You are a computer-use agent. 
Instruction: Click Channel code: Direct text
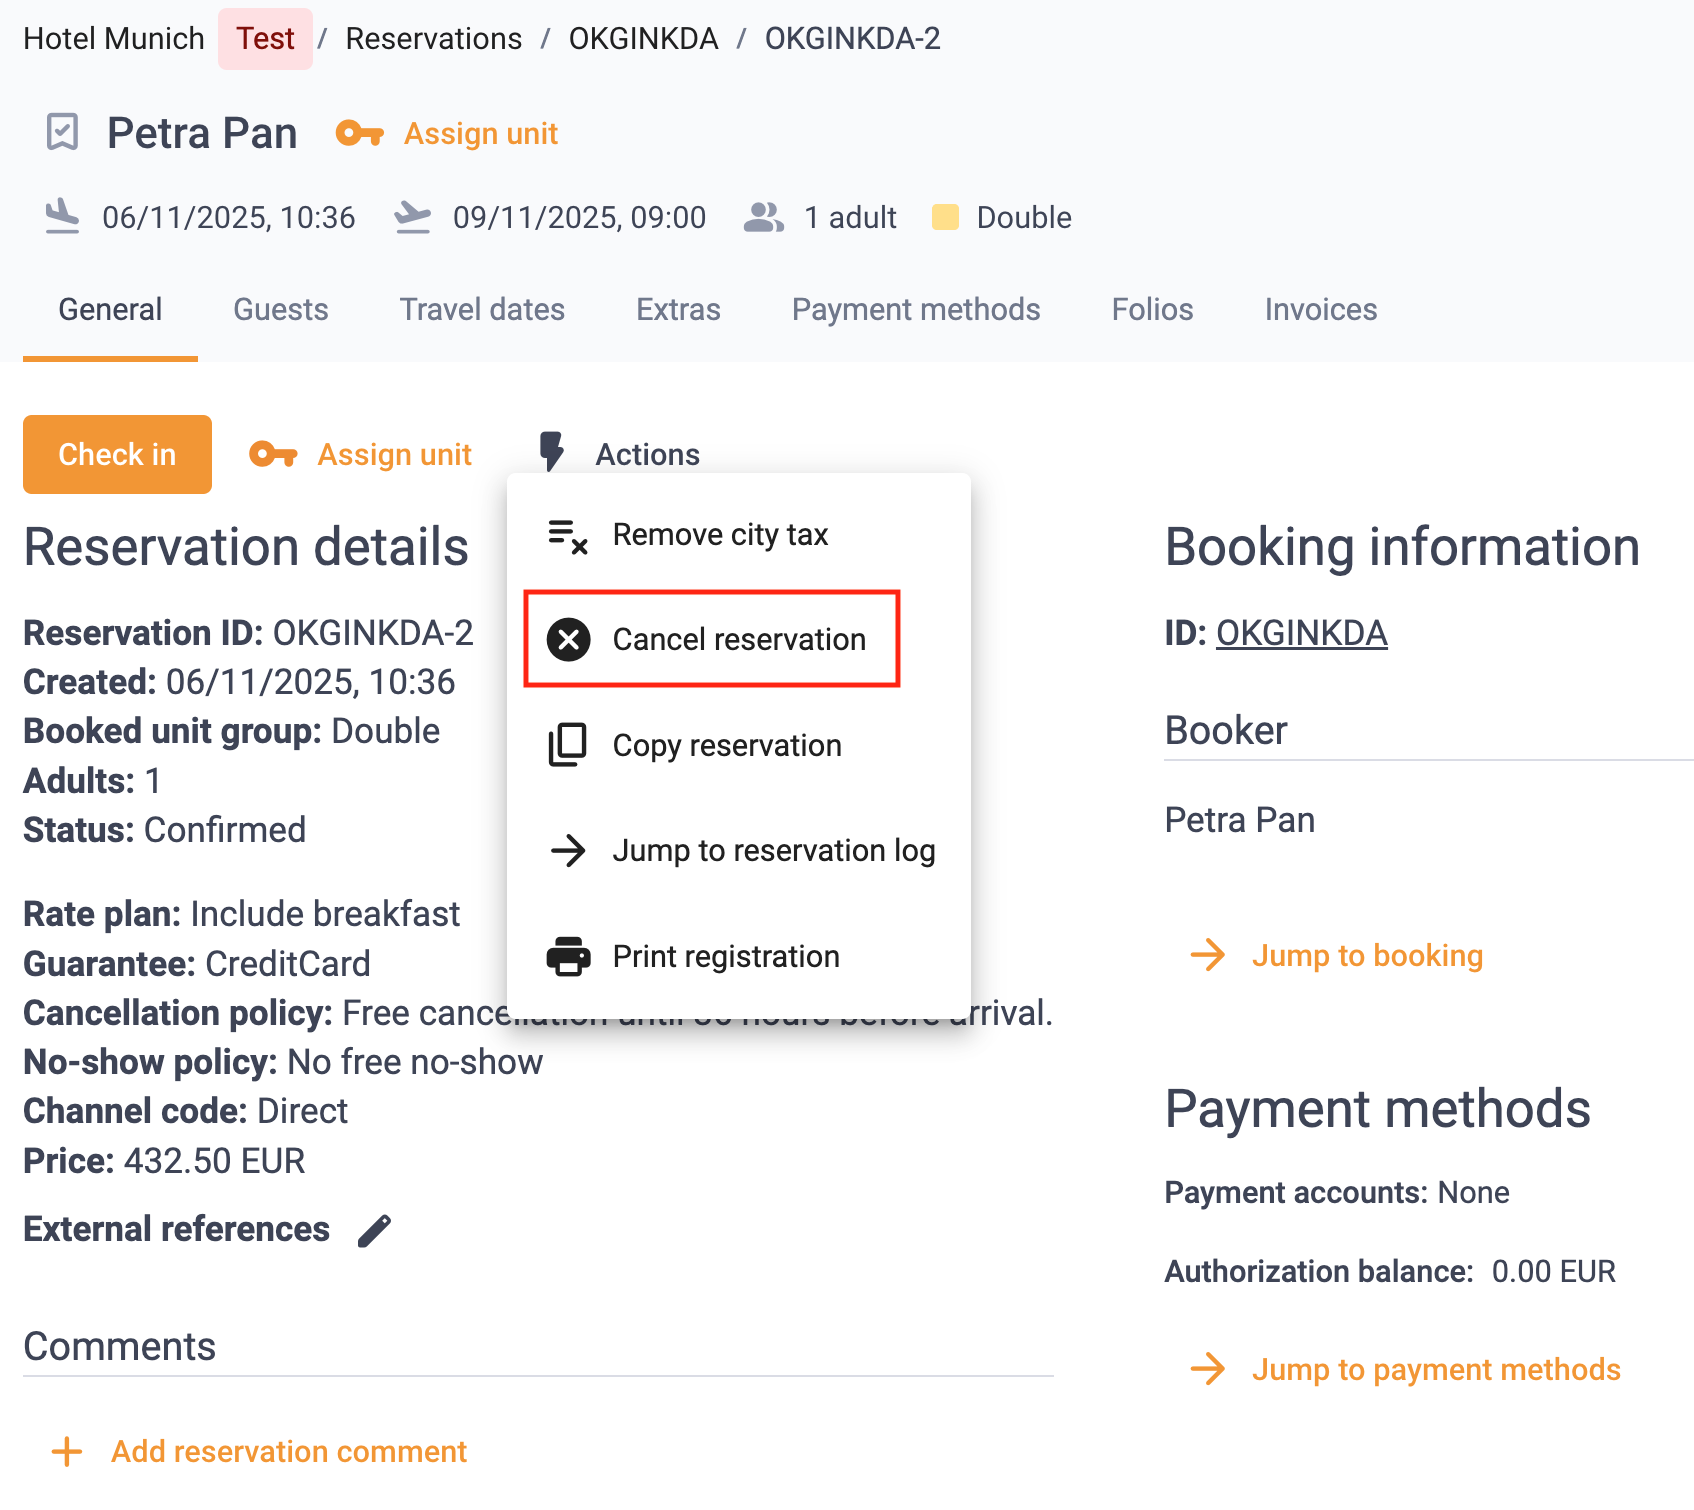pyautogui.click(x=186, y=1111)
